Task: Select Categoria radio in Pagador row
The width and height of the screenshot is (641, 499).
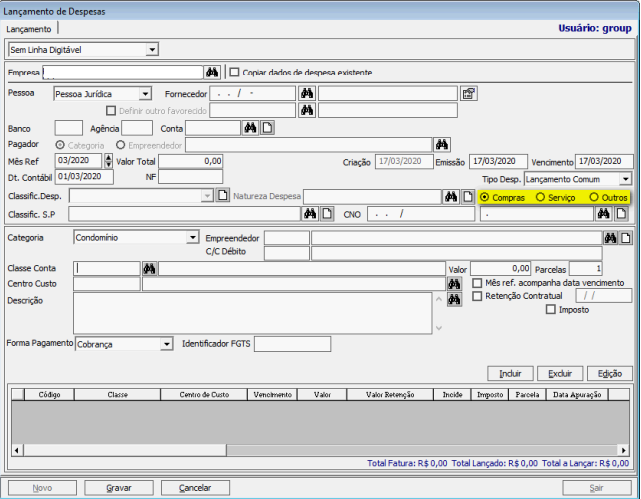Action: (x=60, y=145)
